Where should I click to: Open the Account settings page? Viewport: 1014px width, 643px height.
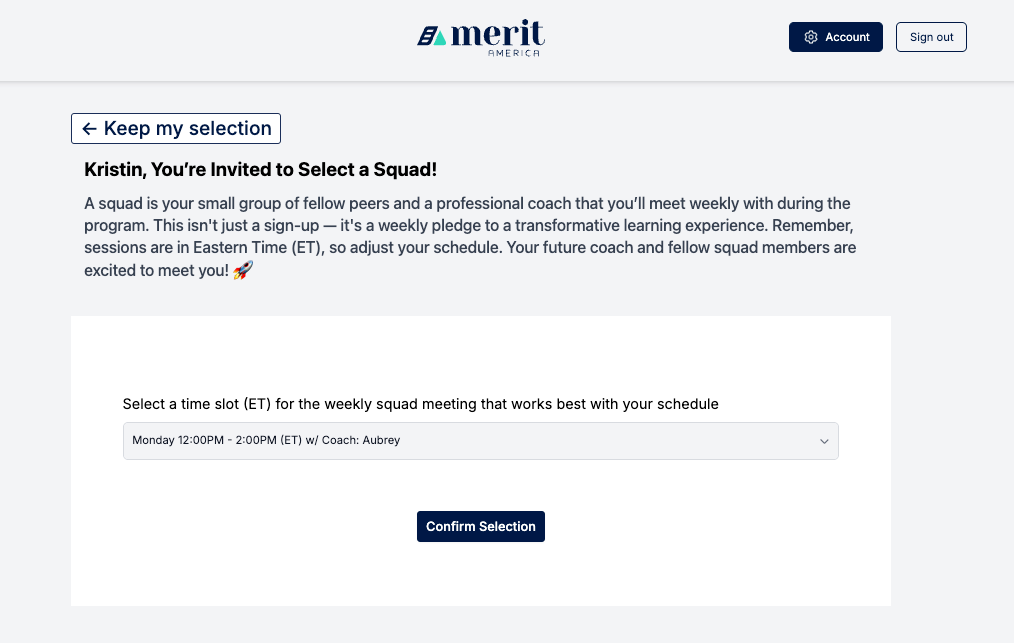pyautogui.click(x=836, y=37)
